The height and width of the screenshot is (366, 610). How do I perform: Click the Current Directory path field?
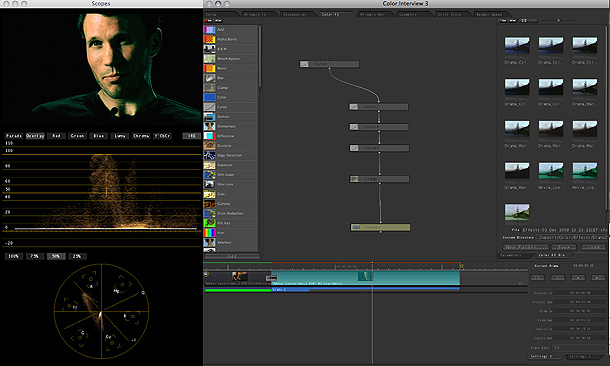[571, 237]
